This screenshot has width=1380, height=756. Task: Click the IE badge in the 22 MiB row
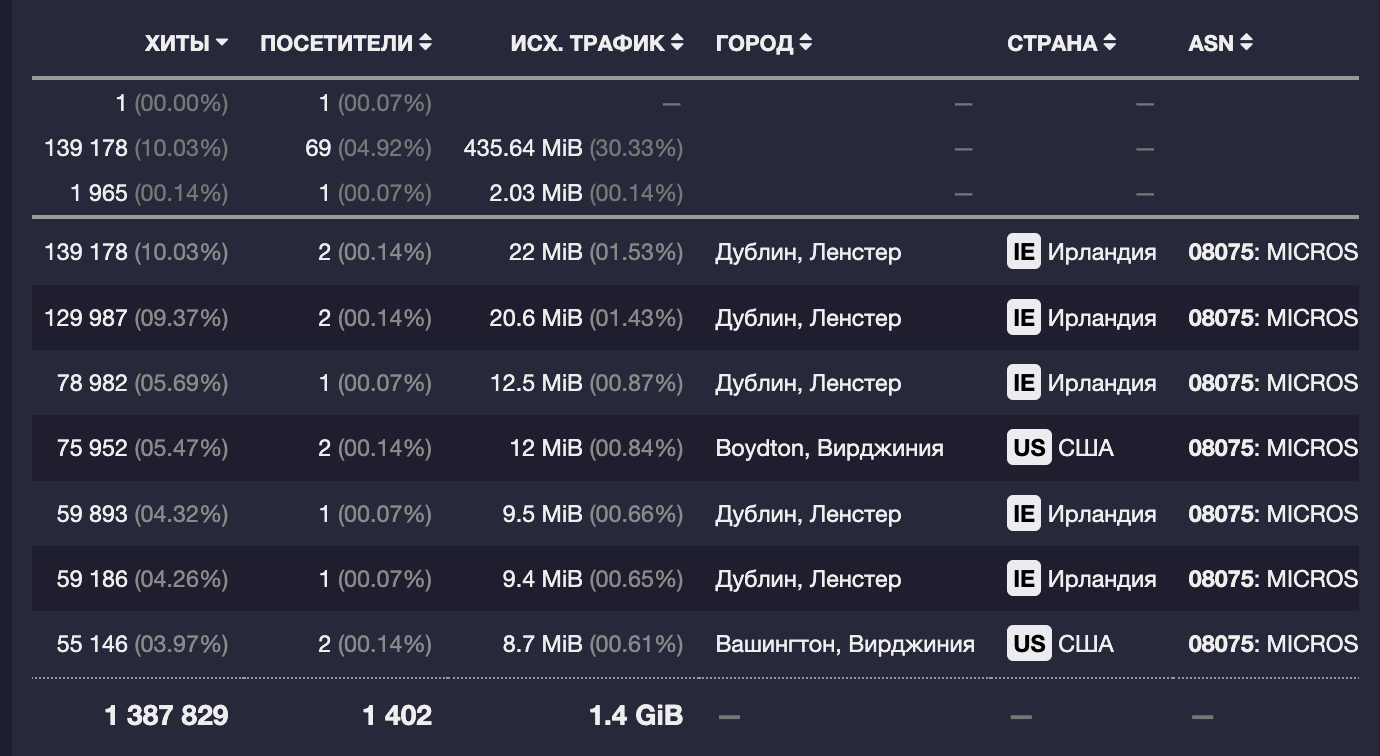1023,252
